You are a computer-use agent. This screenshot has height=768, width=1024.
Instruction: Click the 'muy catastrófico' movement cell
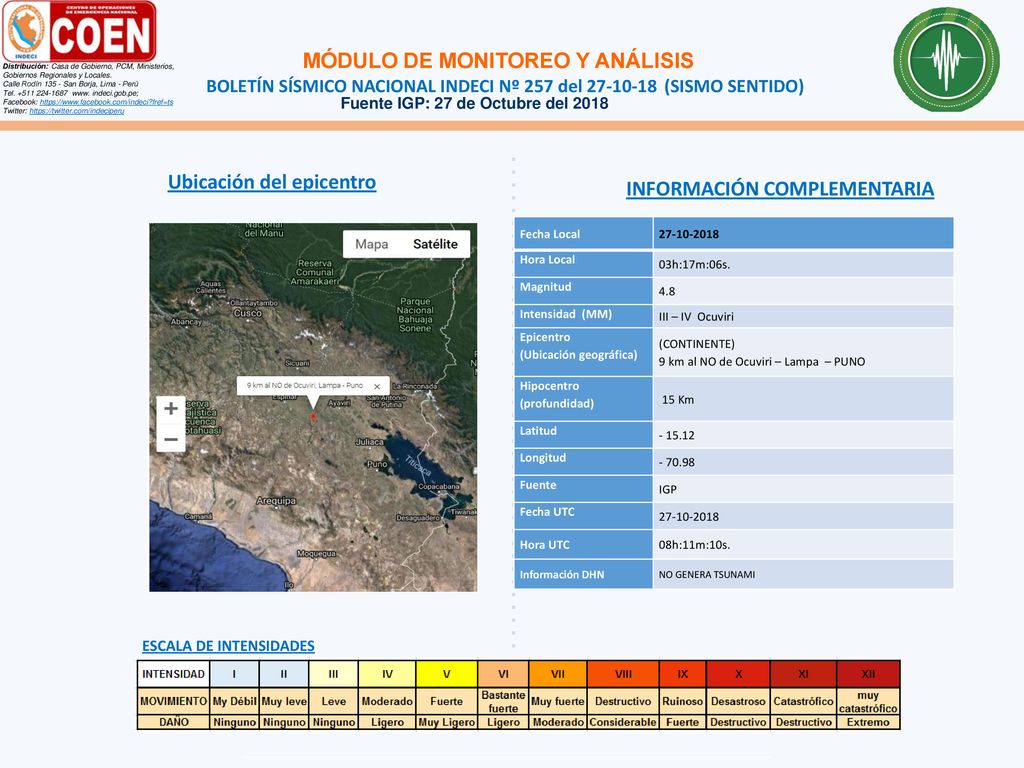(x=868, y=701)
